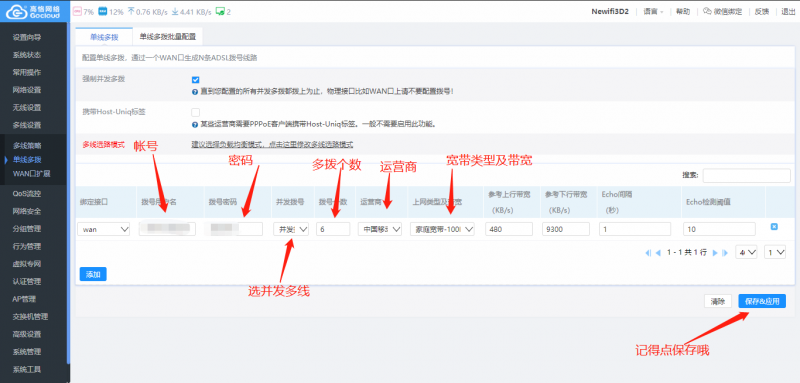
Task: Click 微信绑定 in the header
Action: tap(728, 11)
